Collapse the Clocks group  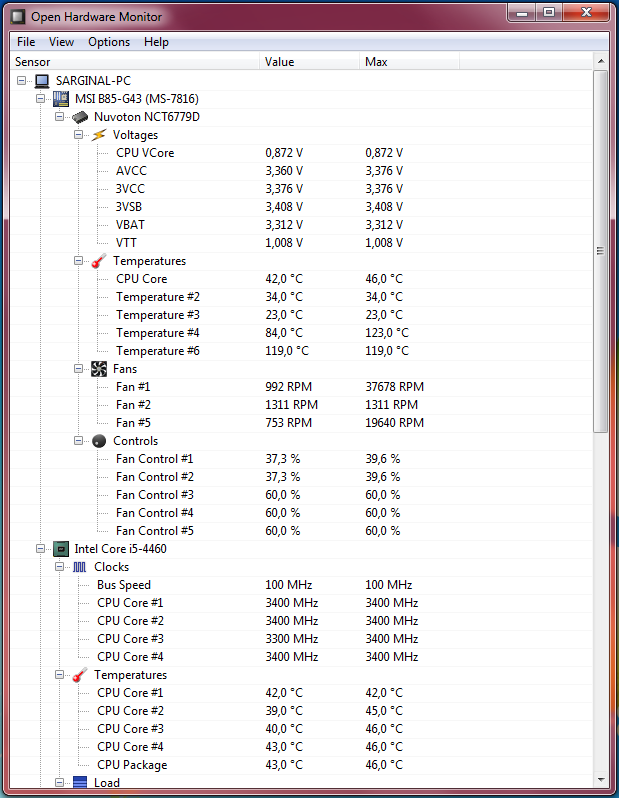point(60,566)
